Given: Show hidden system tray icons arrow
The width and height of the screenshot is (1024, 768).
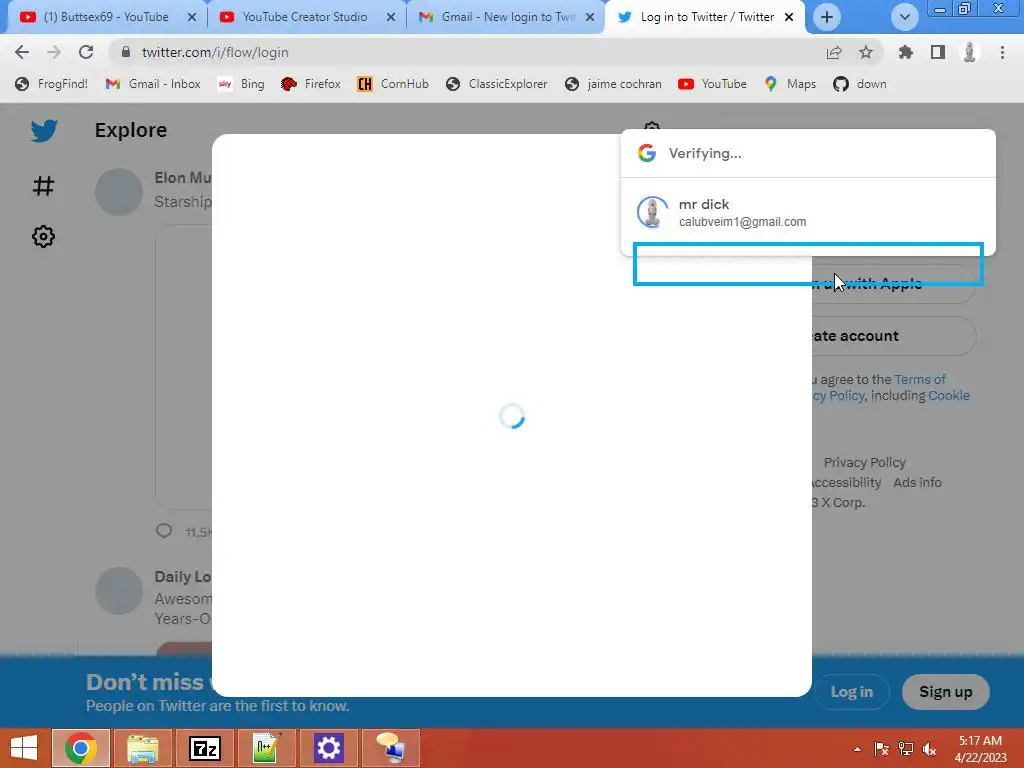Looking at the screenshot, I should pos(857,749).
